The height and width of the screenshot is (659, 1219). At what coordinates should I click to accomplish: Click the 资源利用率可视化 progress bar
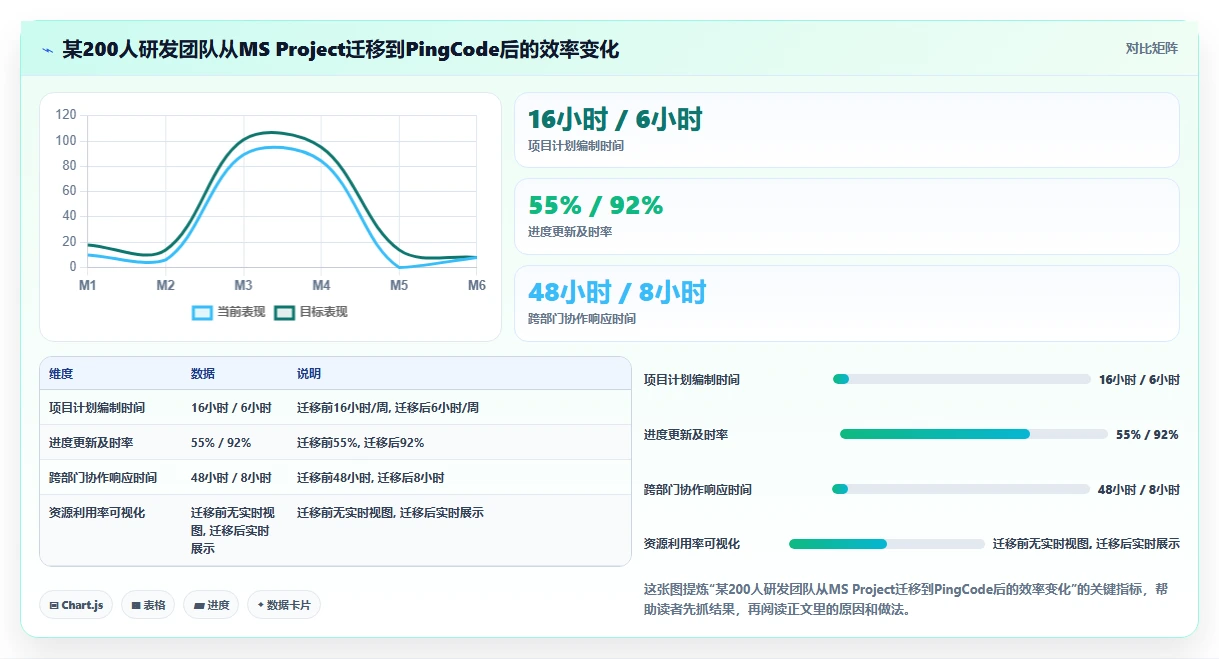(887, 544)
